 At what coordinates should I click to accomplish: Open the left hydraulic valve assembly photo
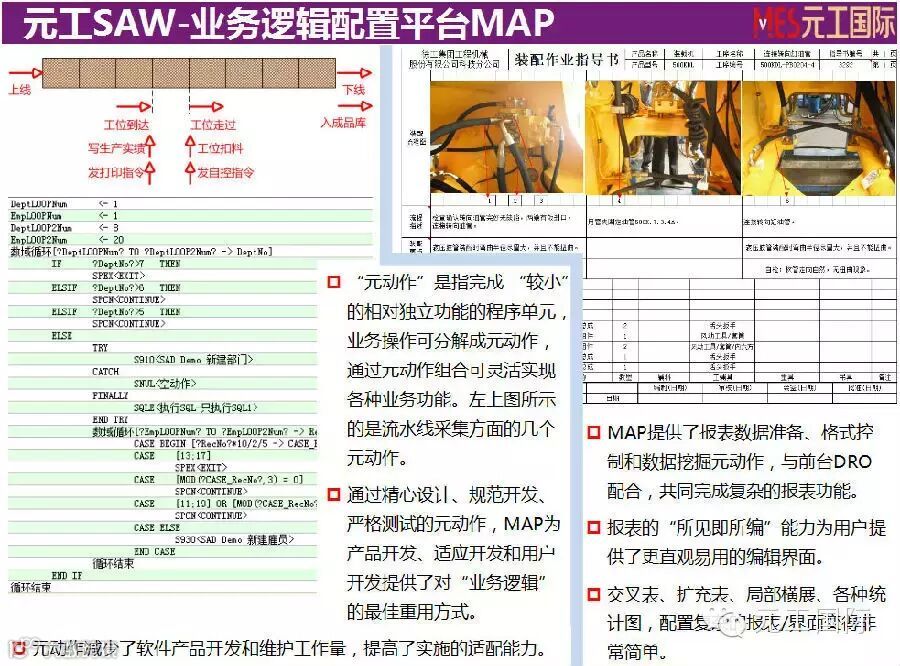point(506,138)
